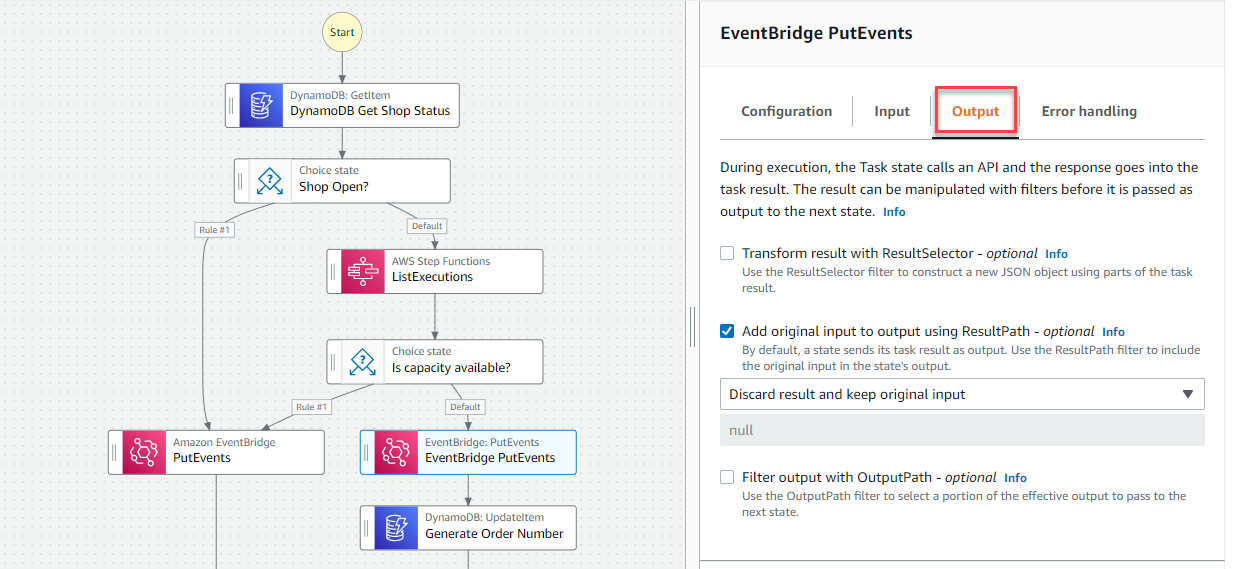Switch to the Configuration tab
This screenshot has height=569, width=1245.
pyautogui.click(x=786, y=111)
